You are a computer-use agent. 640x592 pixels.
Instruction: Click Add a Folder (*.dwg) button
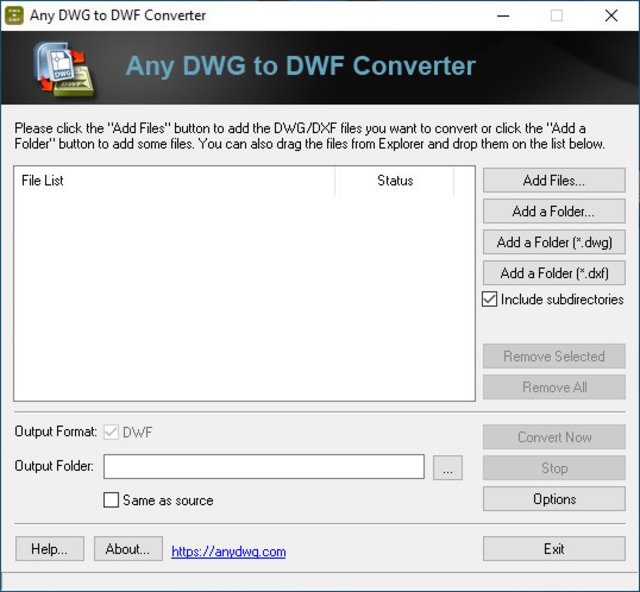pos(554,242)
